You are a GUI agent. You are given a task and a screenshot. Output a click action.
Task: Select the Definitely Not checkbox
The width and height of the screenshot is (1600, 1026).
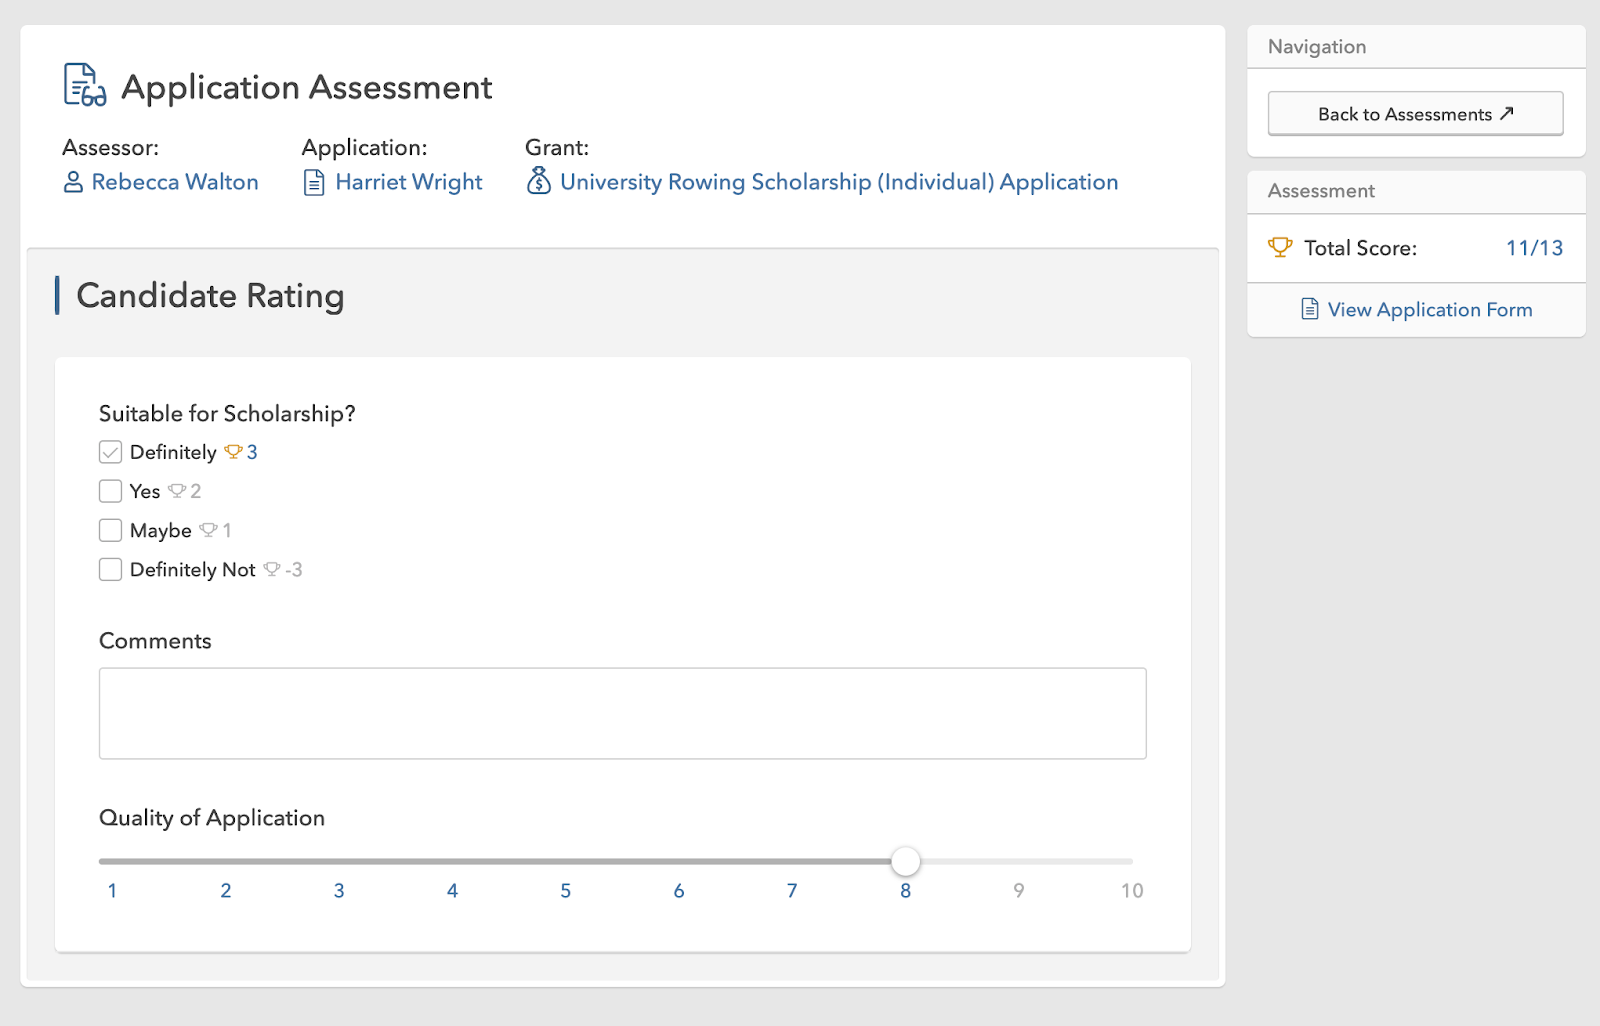pos(111,569)
